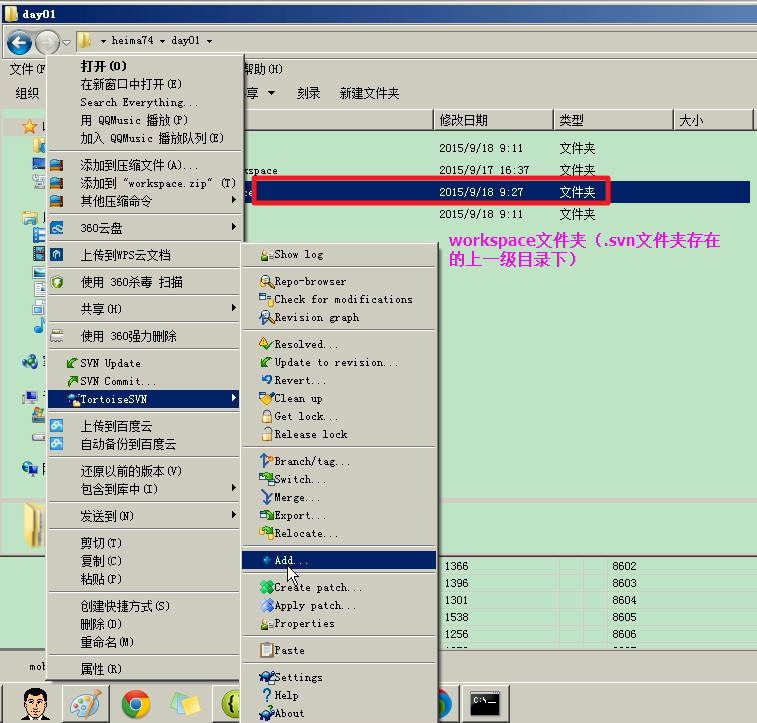
Task: Click the SVN Commit... icon entry
Action: pyautogui.click(x=72, y=381)
